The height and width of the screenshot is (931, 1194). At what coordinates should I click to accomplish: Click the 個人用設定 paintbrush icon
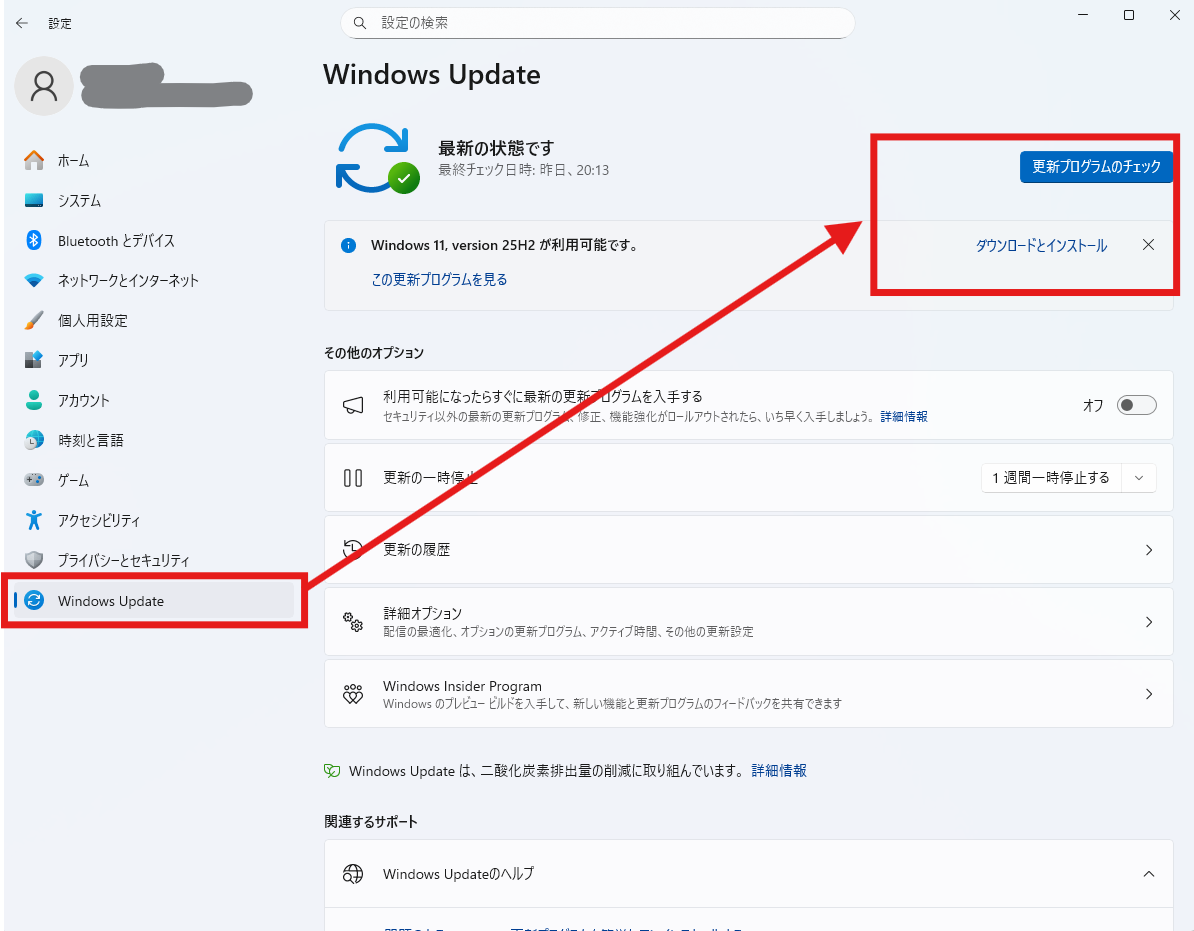click(34, 320)
